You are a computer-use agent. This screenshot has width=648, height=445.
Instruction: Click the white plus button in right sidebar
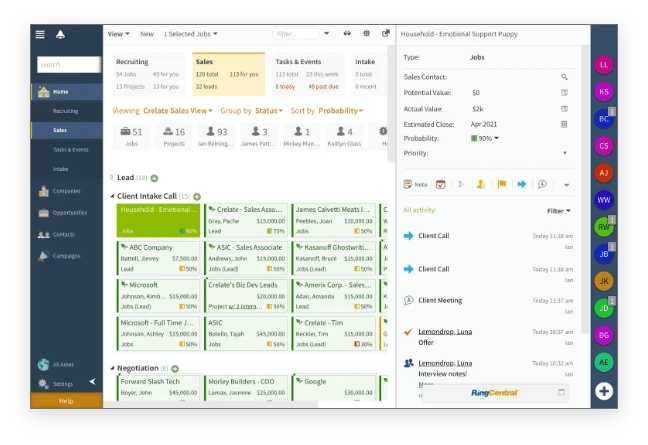click(604, 391)
